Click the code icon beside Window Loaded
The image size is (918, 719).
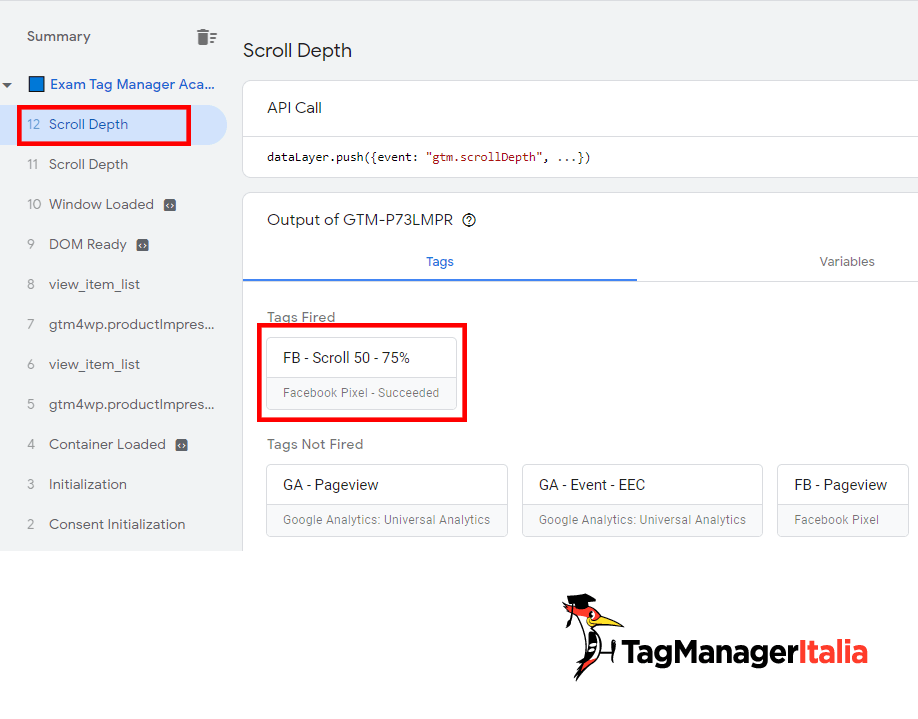170,205
